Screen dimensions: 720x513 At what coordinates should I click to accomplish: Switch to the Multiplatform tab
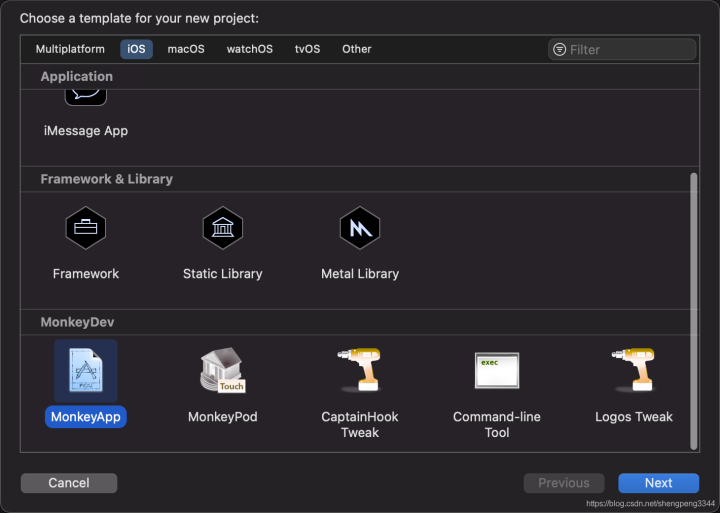pyautogui.click(x=70, y=49)
